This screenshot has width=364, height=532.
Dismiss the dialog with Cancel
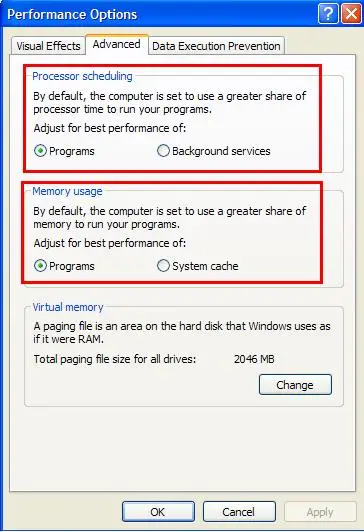coord(239,512)
